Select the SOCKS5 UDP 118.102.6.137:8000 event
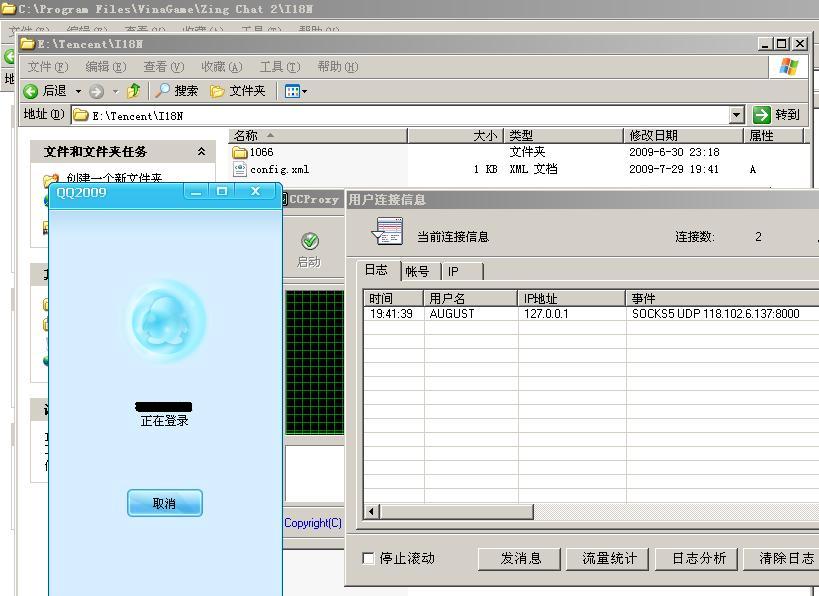The height and width of the screenshot is (596, 819). pyautogui.click(x=716, y=314)
